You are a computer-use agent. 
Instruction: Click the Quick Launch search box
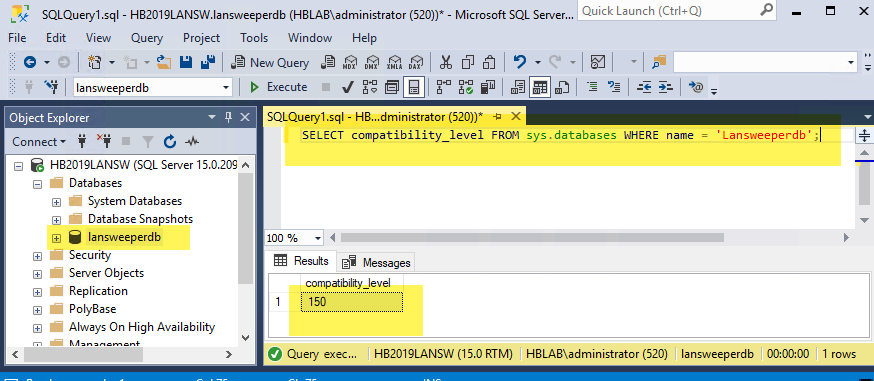[677, 11]
